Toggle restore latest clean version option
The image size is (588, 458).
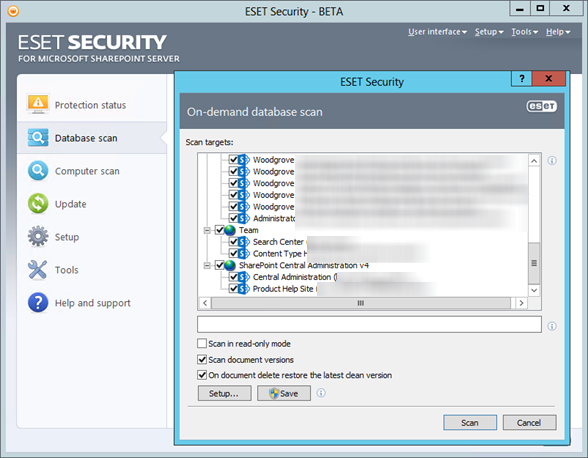click(202, 375)
